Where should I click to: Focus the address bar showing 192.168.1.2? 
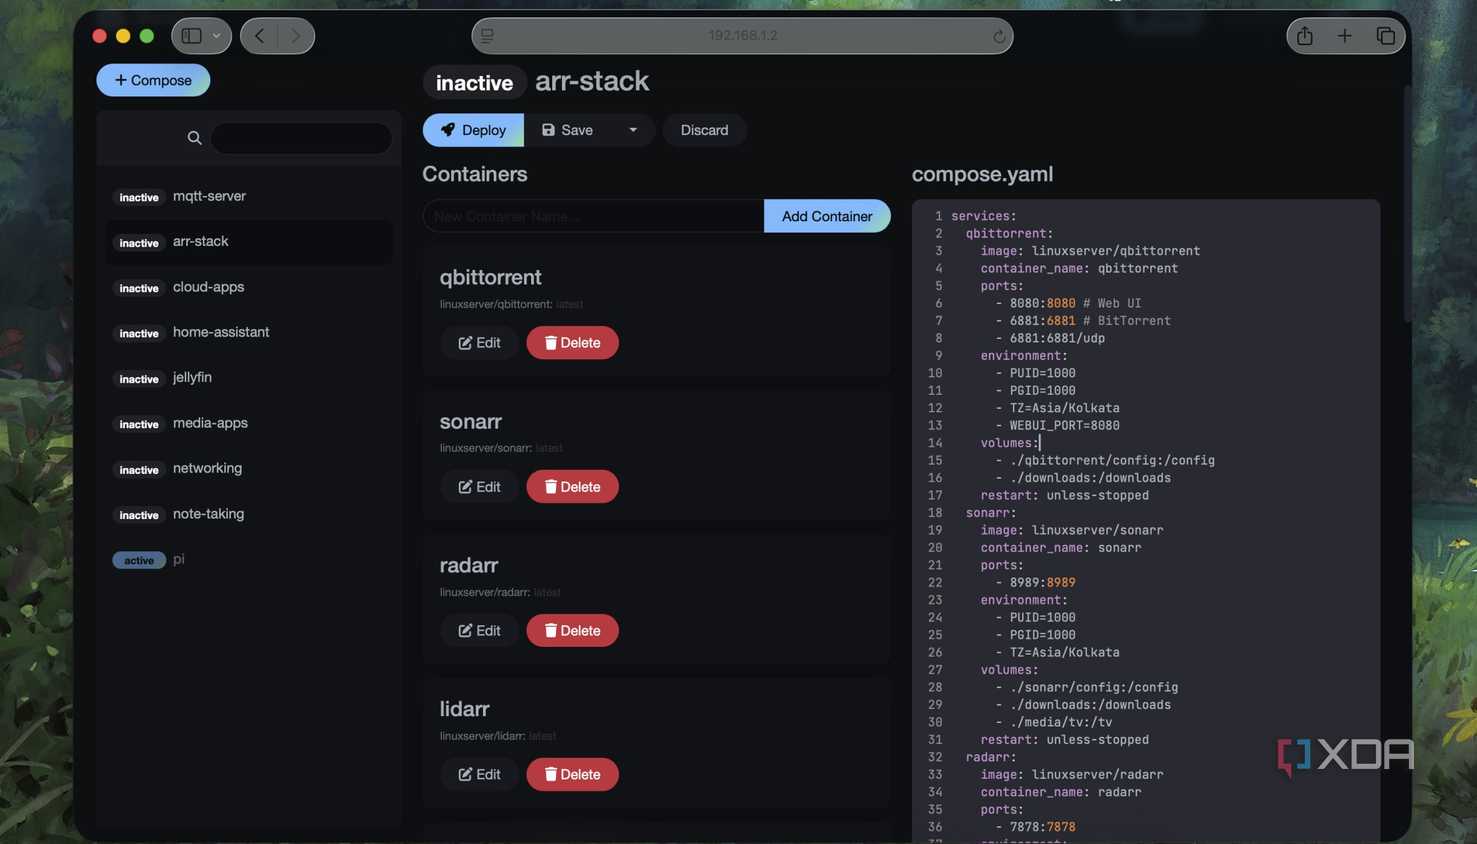pos(742,36)
